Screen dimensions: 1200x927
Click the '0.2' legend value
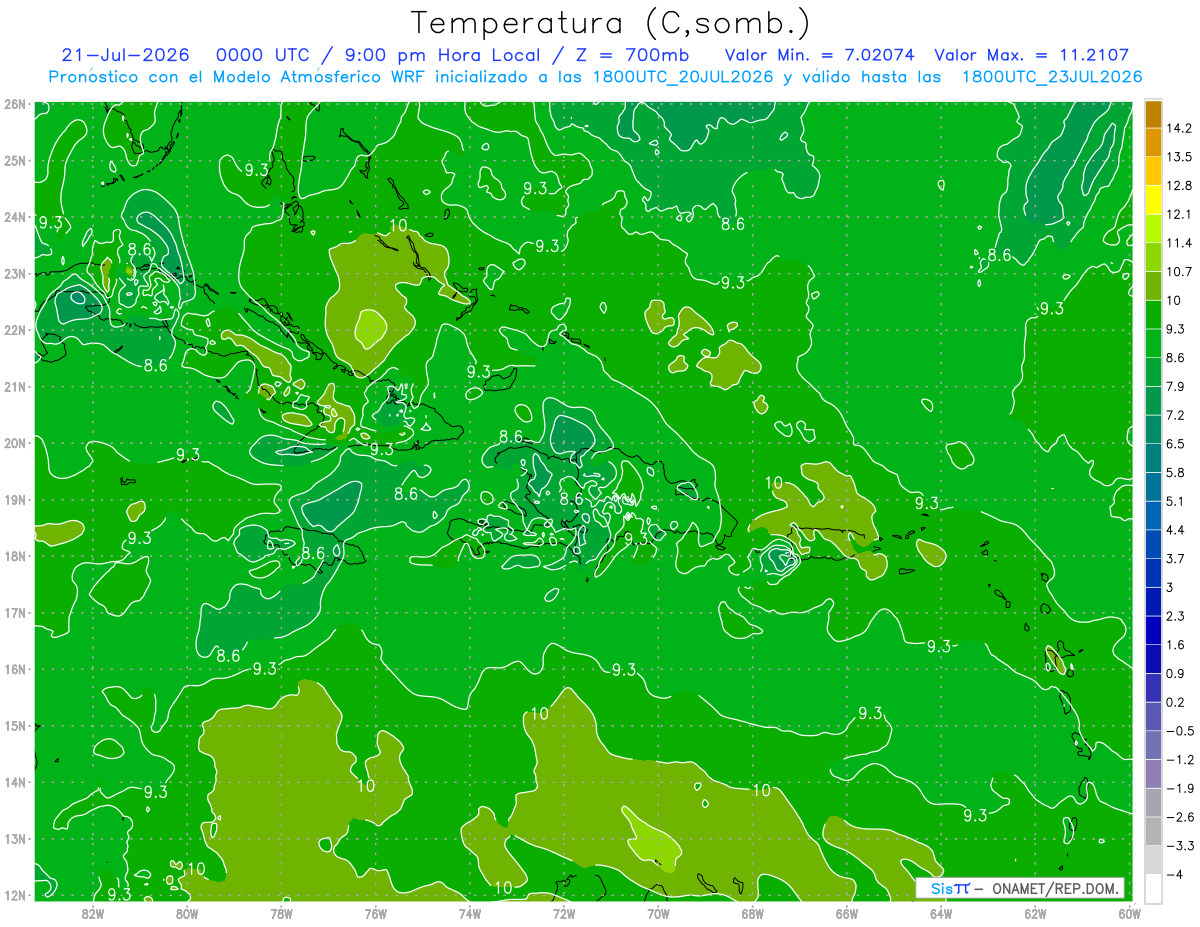(1176, 702)
